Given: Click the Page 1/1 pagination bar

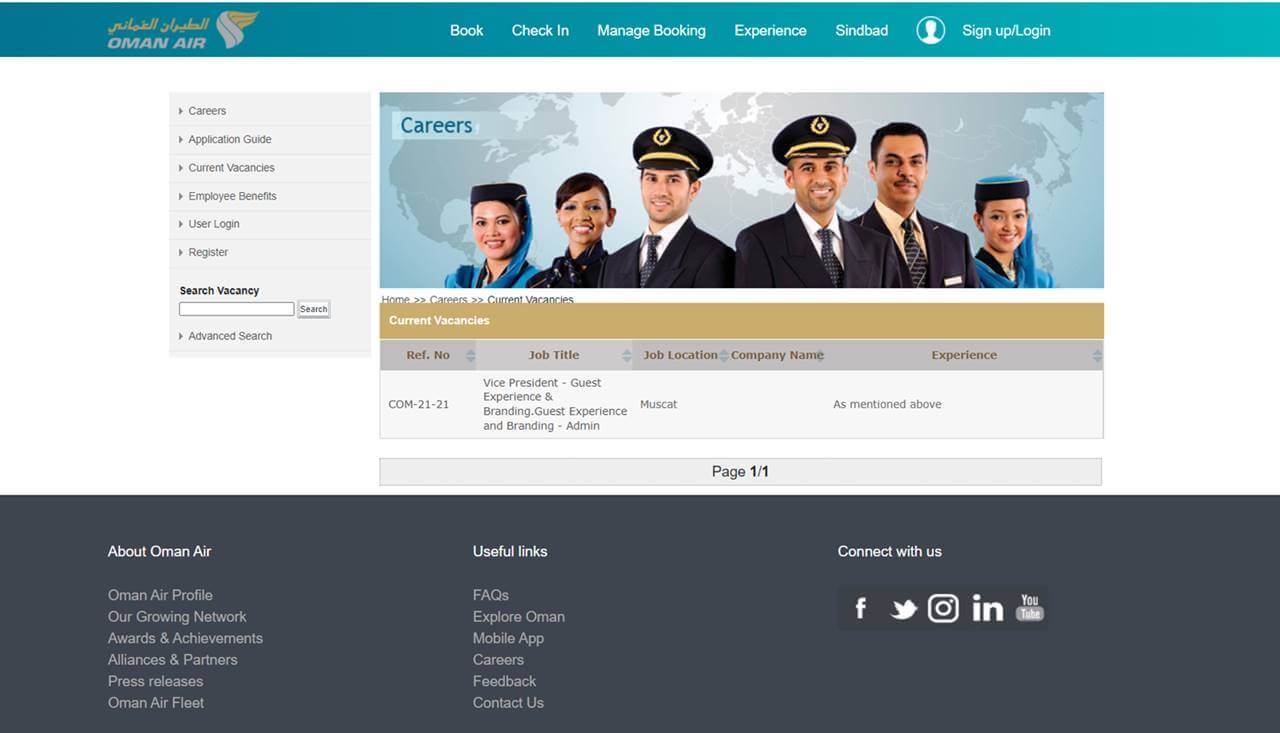Looking at the screenshot, I should pyautogui.click(x=741, y=472).
